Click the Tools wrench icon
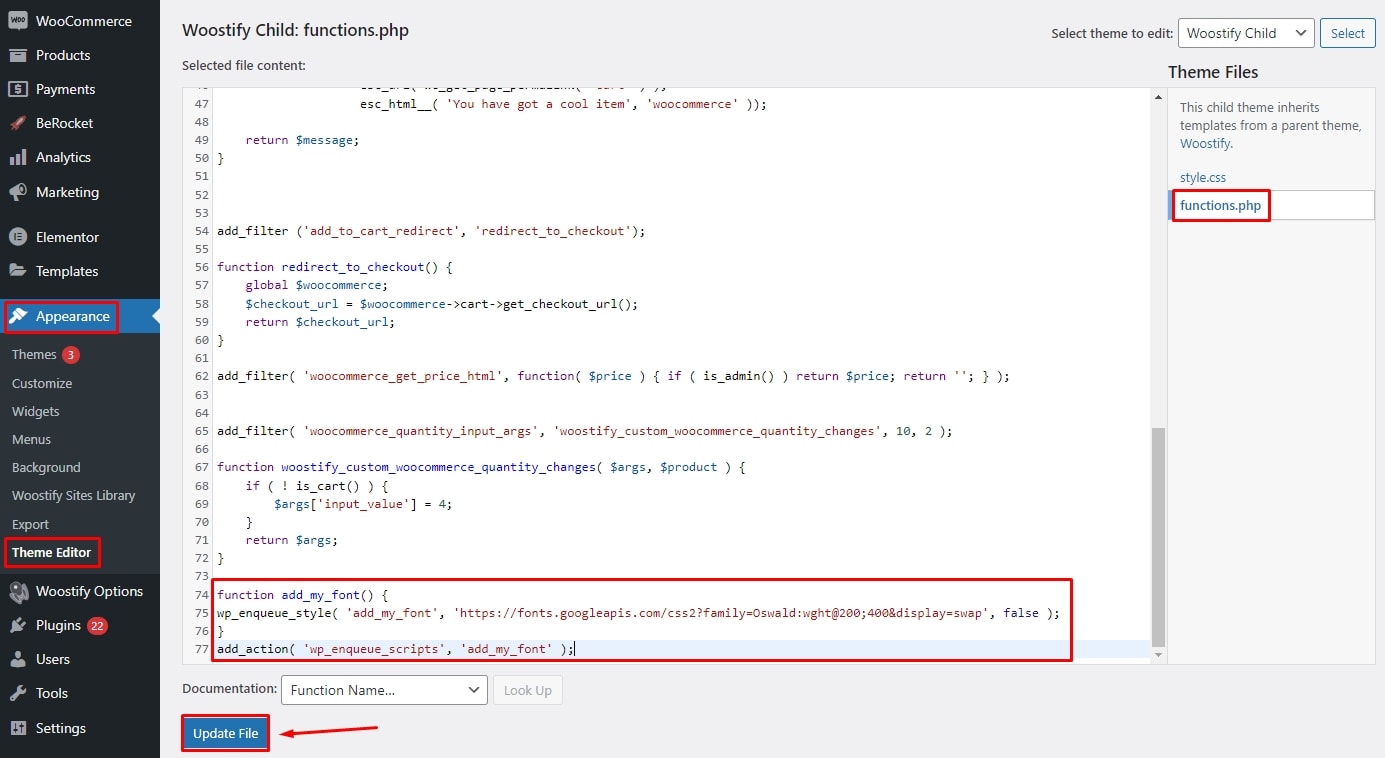Screen dimensions: 1385x758 (x=18, y=693)
